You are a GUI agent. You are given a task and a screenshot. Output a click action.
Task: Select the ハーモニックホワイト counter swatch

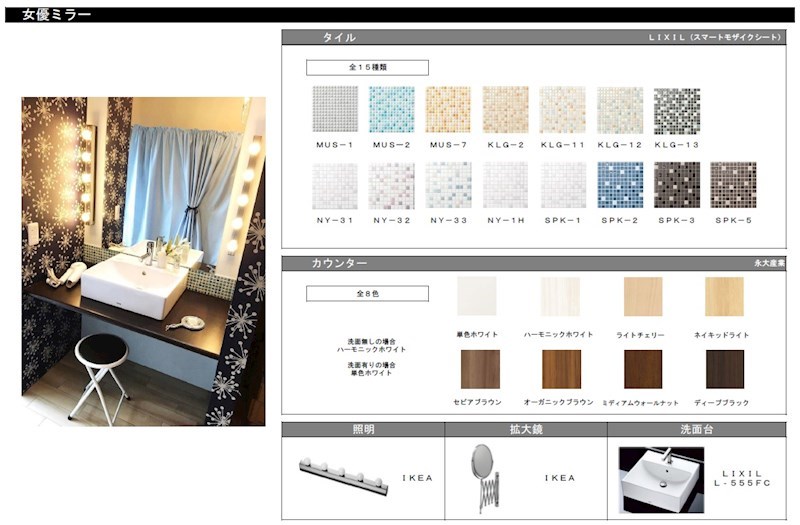pos(561,297)
